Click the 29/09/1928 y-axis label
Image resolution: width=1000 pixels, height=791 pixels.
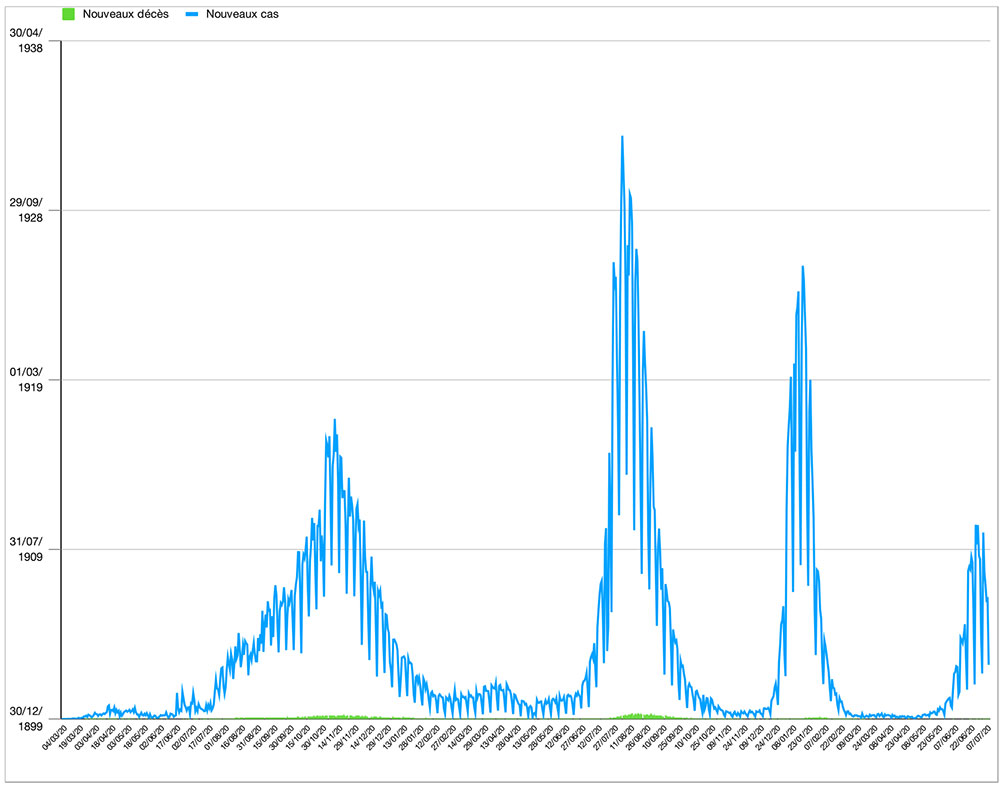coord(28,210)
